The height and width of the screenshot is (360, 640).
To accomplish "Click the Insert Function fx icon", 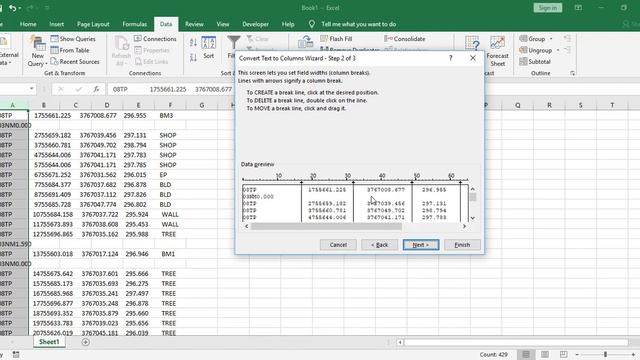I will tap(96, 89).
